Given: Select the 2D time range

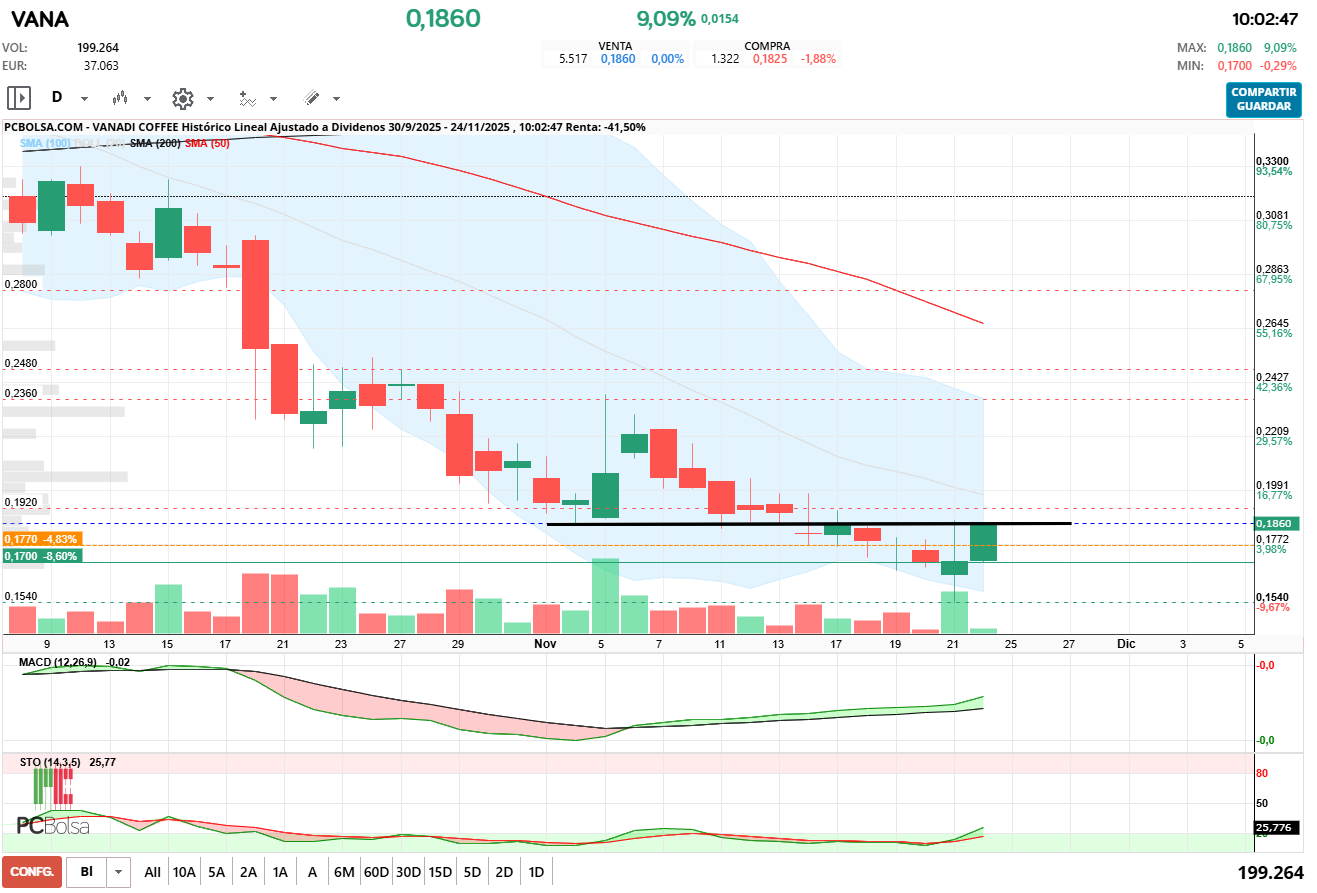Looking at the screenshot, I should 504,872.
